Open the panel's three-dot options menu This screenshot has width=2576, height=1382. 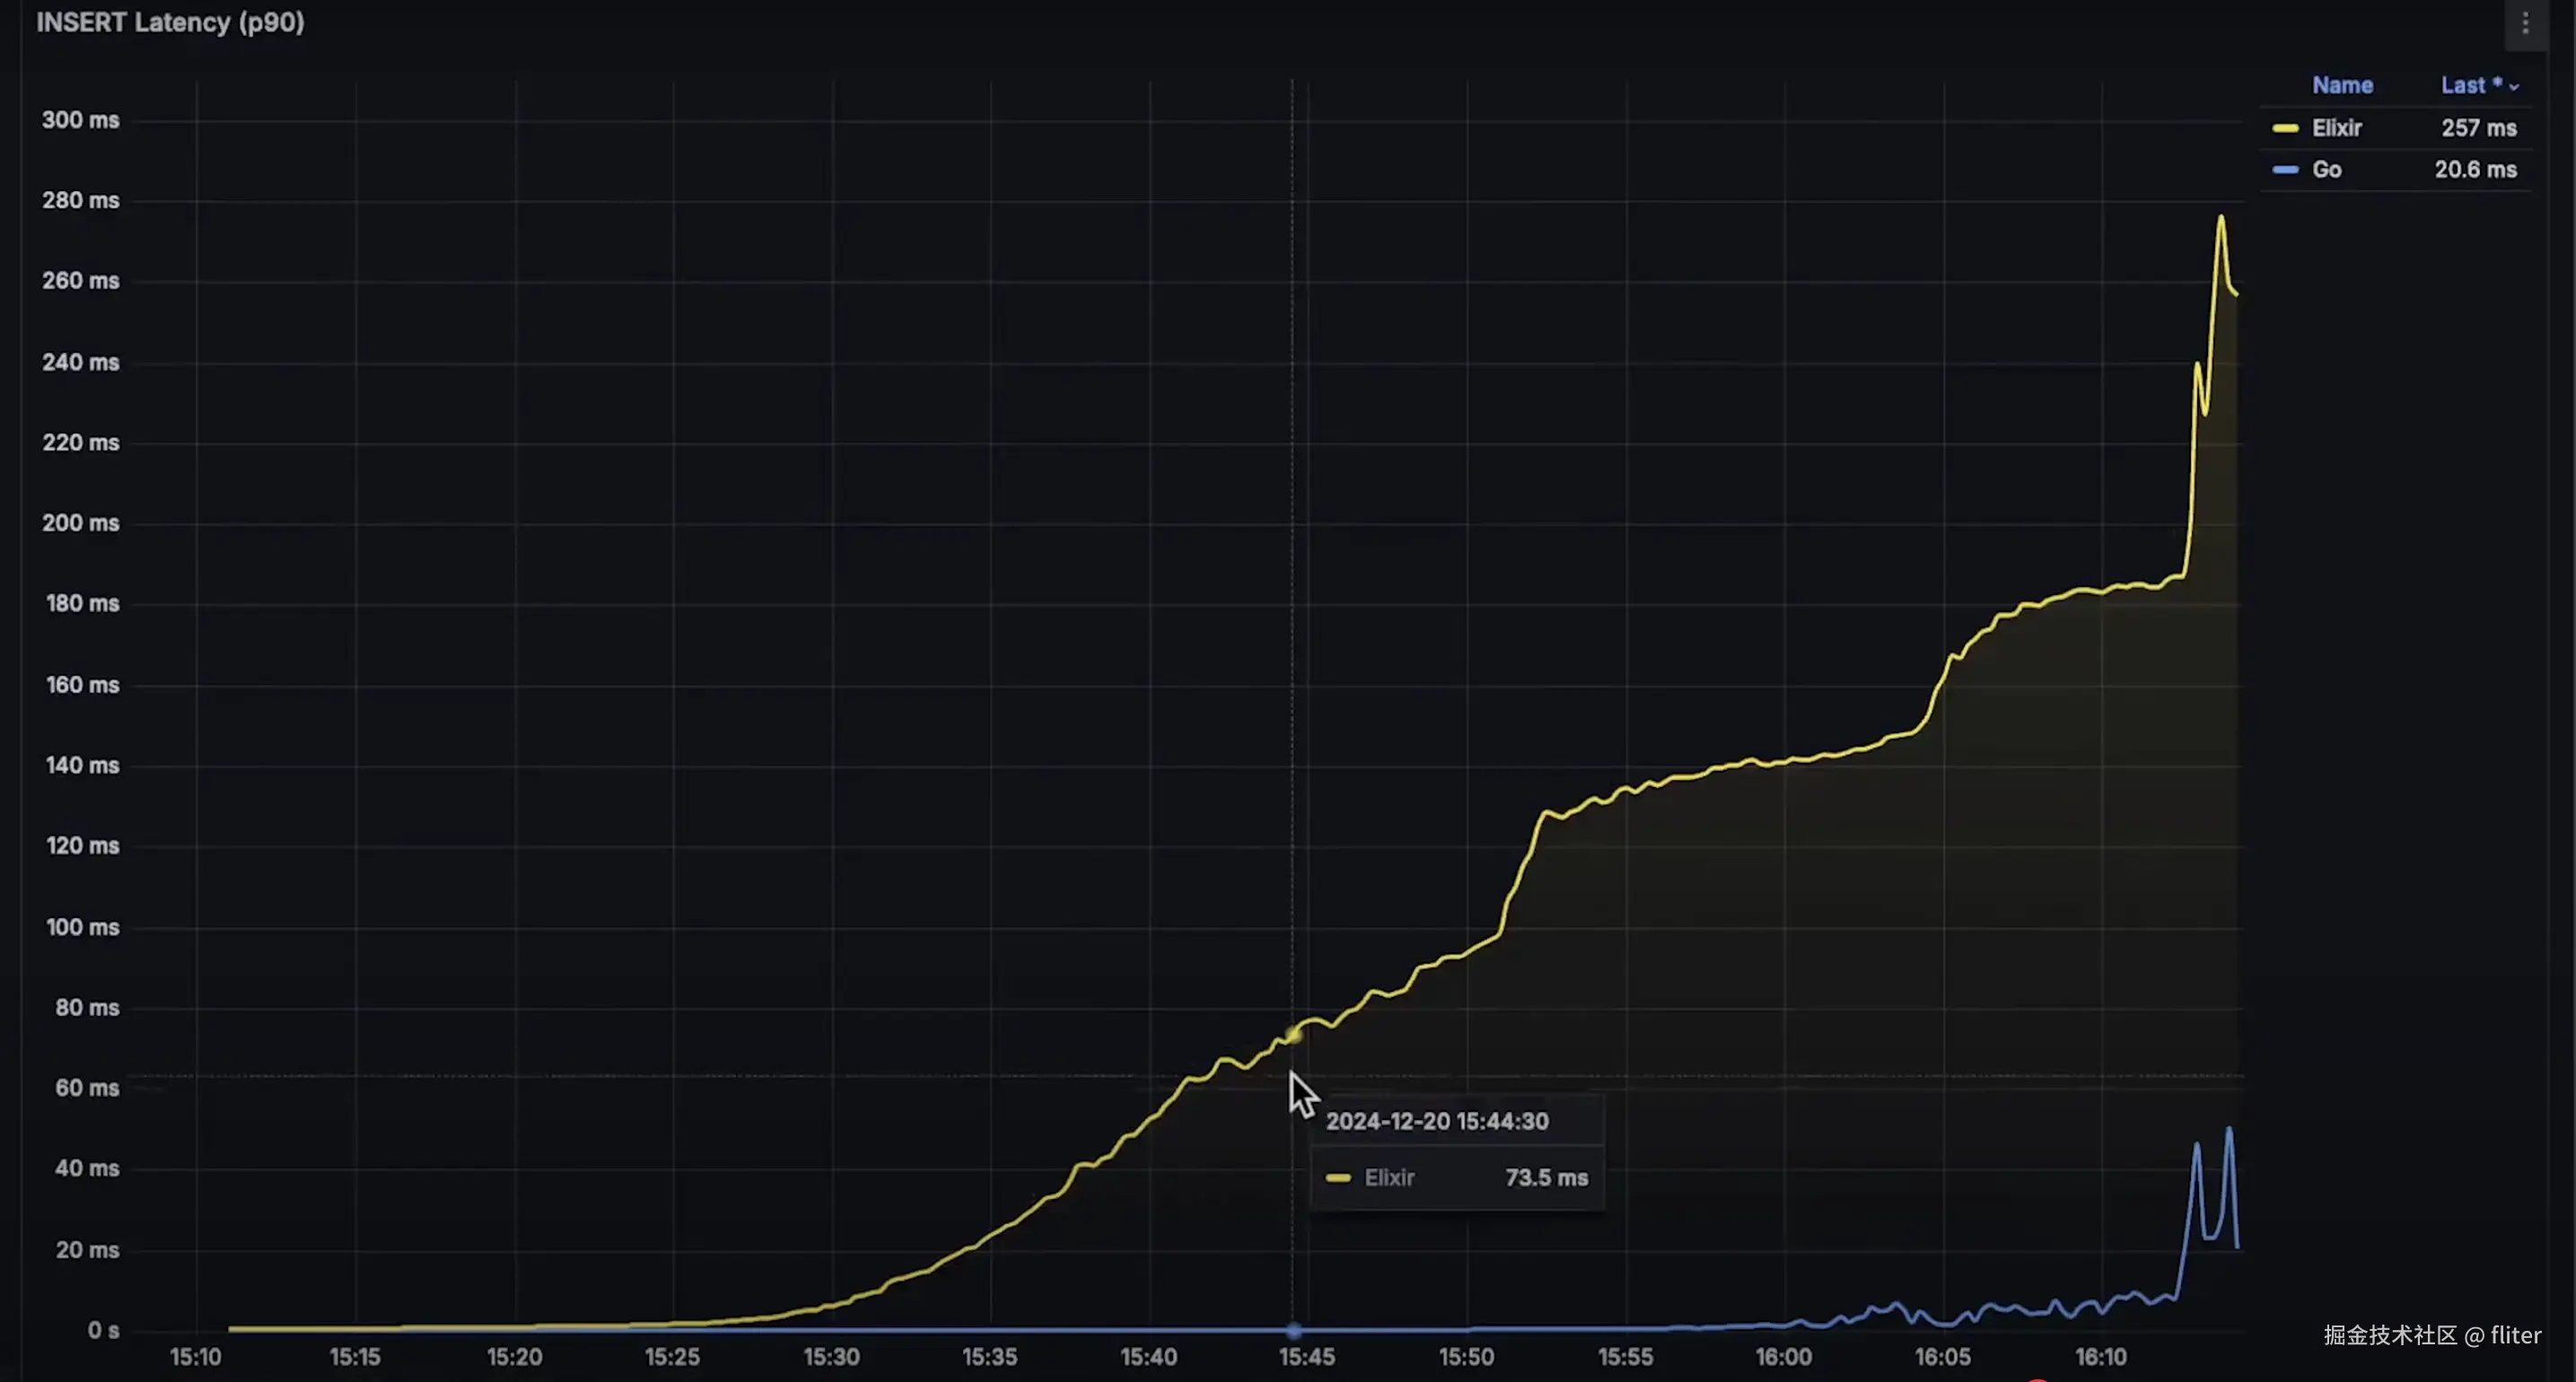[x=2525, y=23]
